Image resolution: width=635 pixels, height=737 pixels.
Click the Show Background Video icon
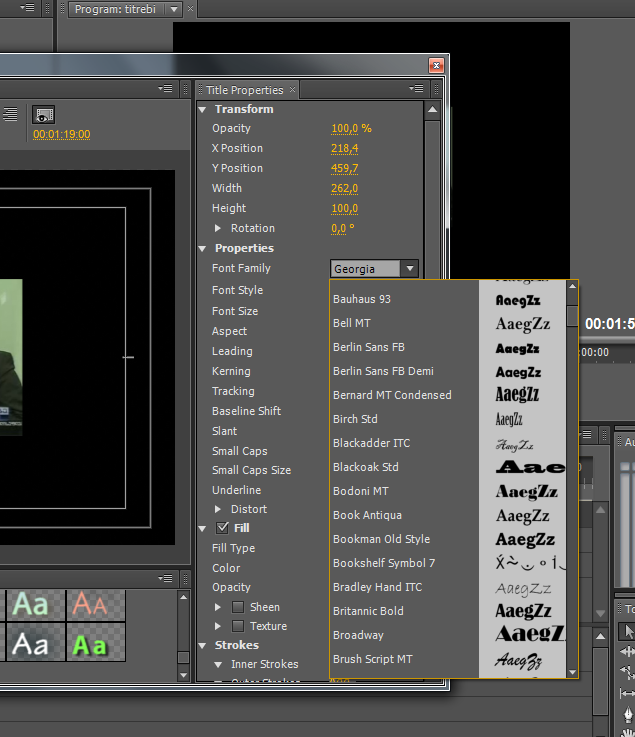[x=44, y=115]
